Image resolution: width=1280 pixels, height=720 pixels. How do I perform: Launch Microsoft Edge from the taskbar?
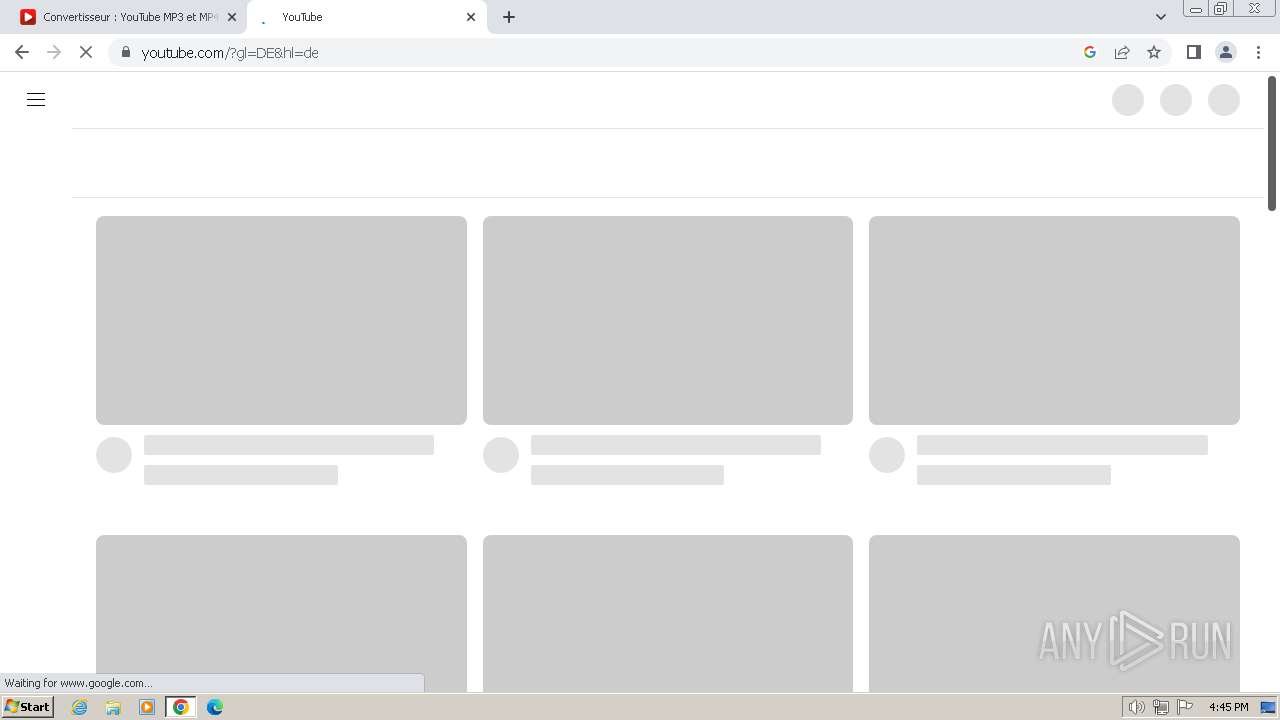(x=215, y=707)
